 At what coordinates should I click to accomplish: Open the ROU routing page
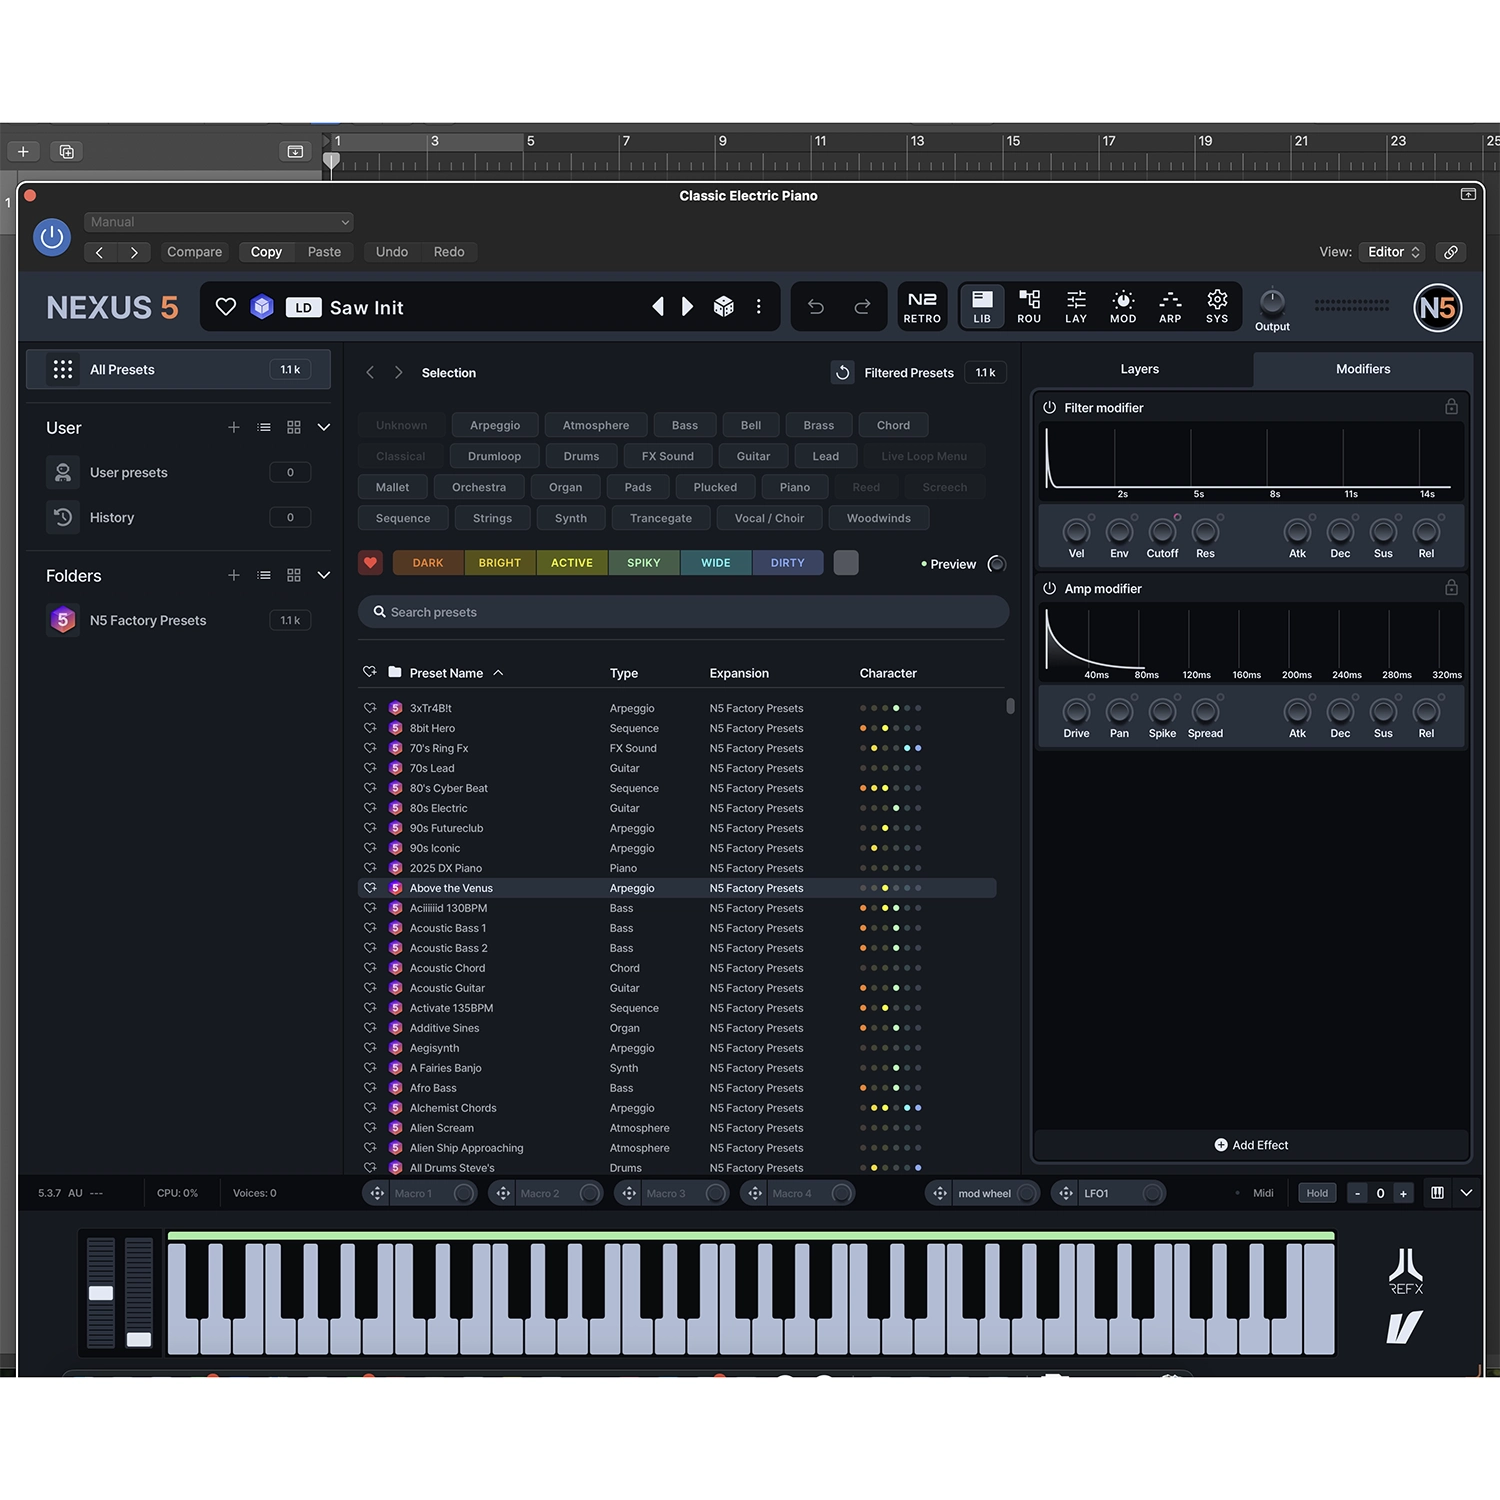tap(1029, 307)
